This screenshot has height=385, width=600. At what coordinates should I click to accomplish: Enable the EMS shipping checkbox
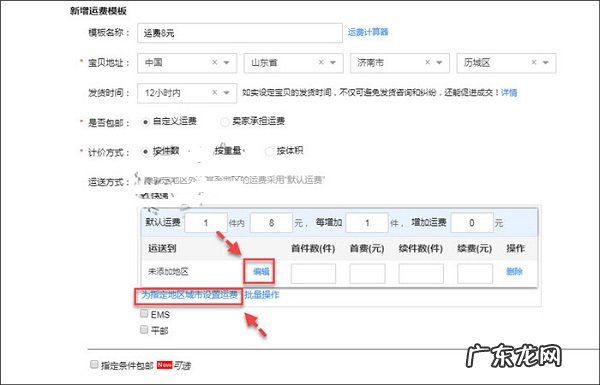[144, 314]
